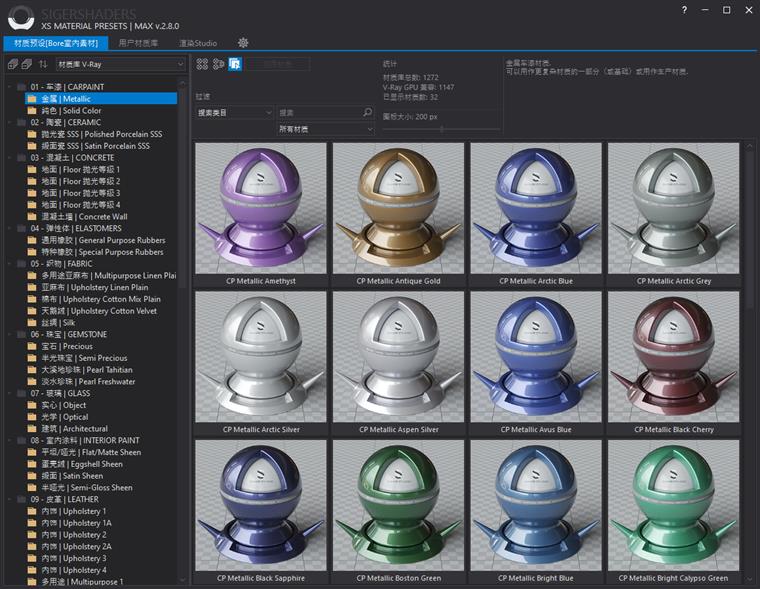The height and width of the screenshot is (589, 760).
Task: Click the collapse all categories icon
Action: point(27,64)
